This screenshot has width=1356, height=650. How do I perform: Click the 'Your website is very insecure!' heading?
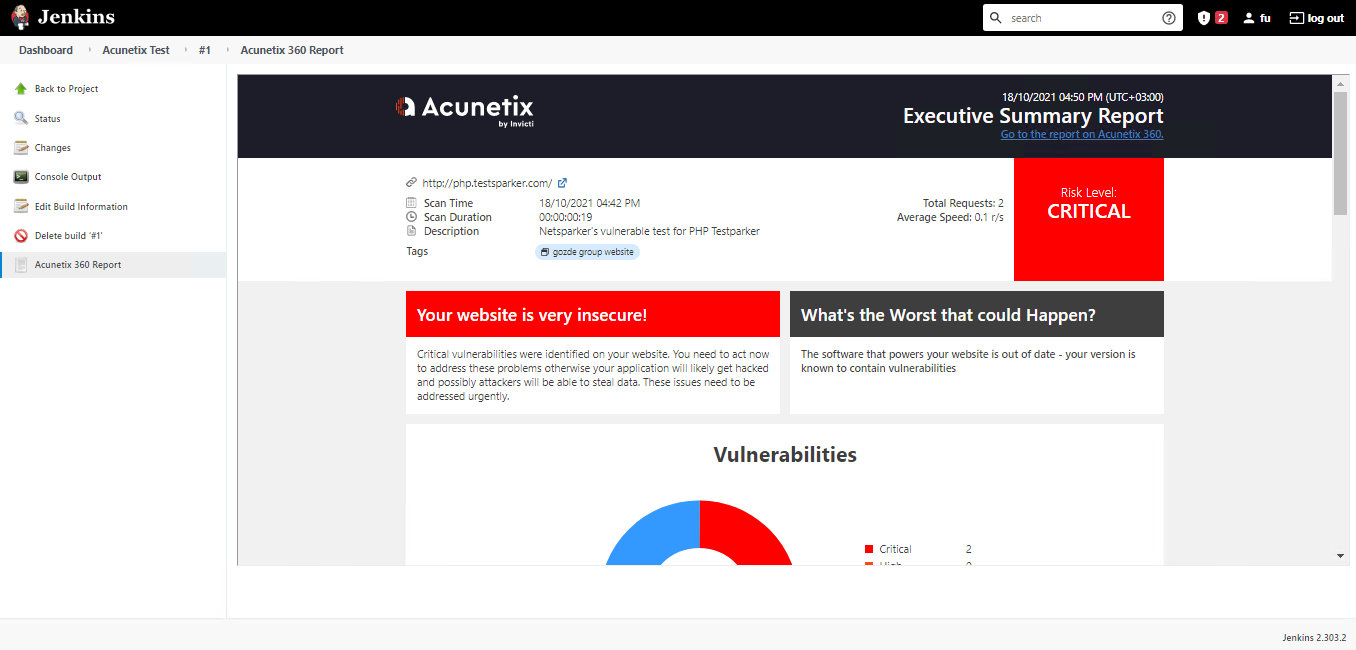pos(532,315)
